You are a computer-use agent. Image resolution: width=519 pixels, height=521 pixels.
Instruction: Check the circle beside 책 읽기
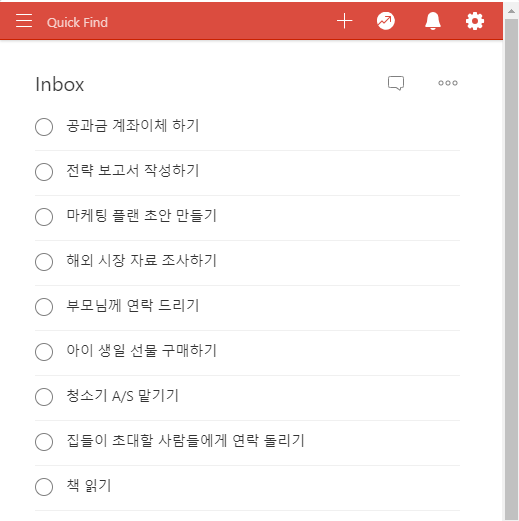pyautogui.click(x=44, y=487)
